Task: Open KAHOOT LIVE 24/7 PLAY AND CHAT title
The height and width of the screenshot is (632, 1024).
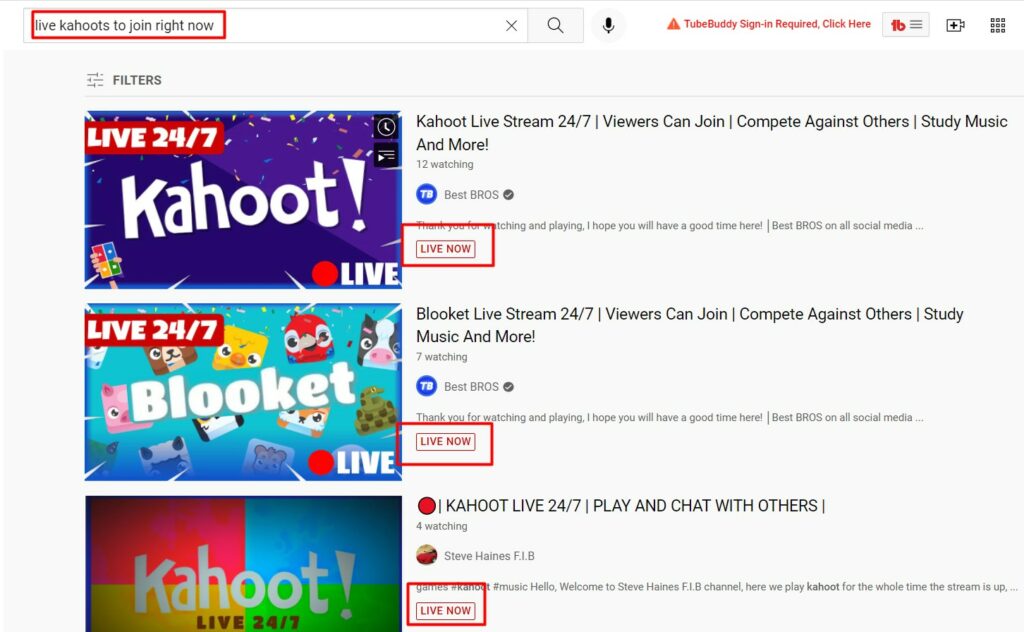Action: pos(620,506)
